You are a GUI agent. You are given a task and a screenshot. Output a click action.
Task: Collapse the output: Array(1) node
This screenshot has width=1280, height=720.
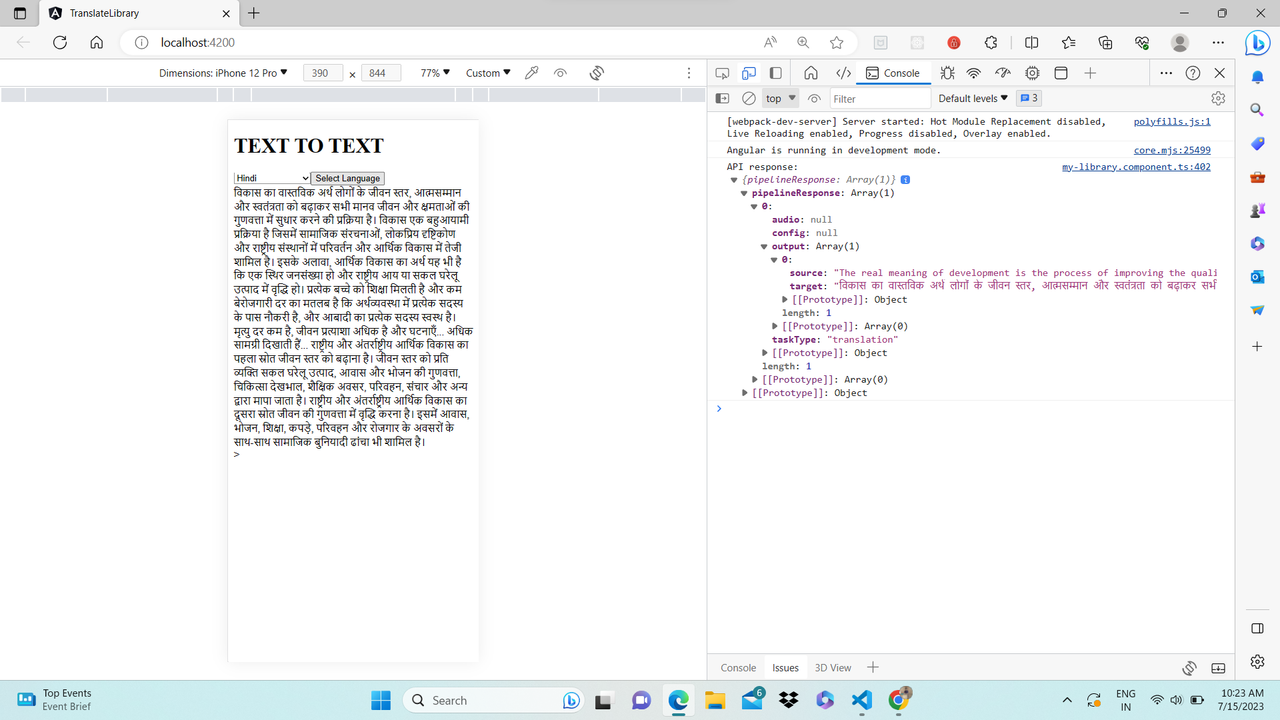764,246
